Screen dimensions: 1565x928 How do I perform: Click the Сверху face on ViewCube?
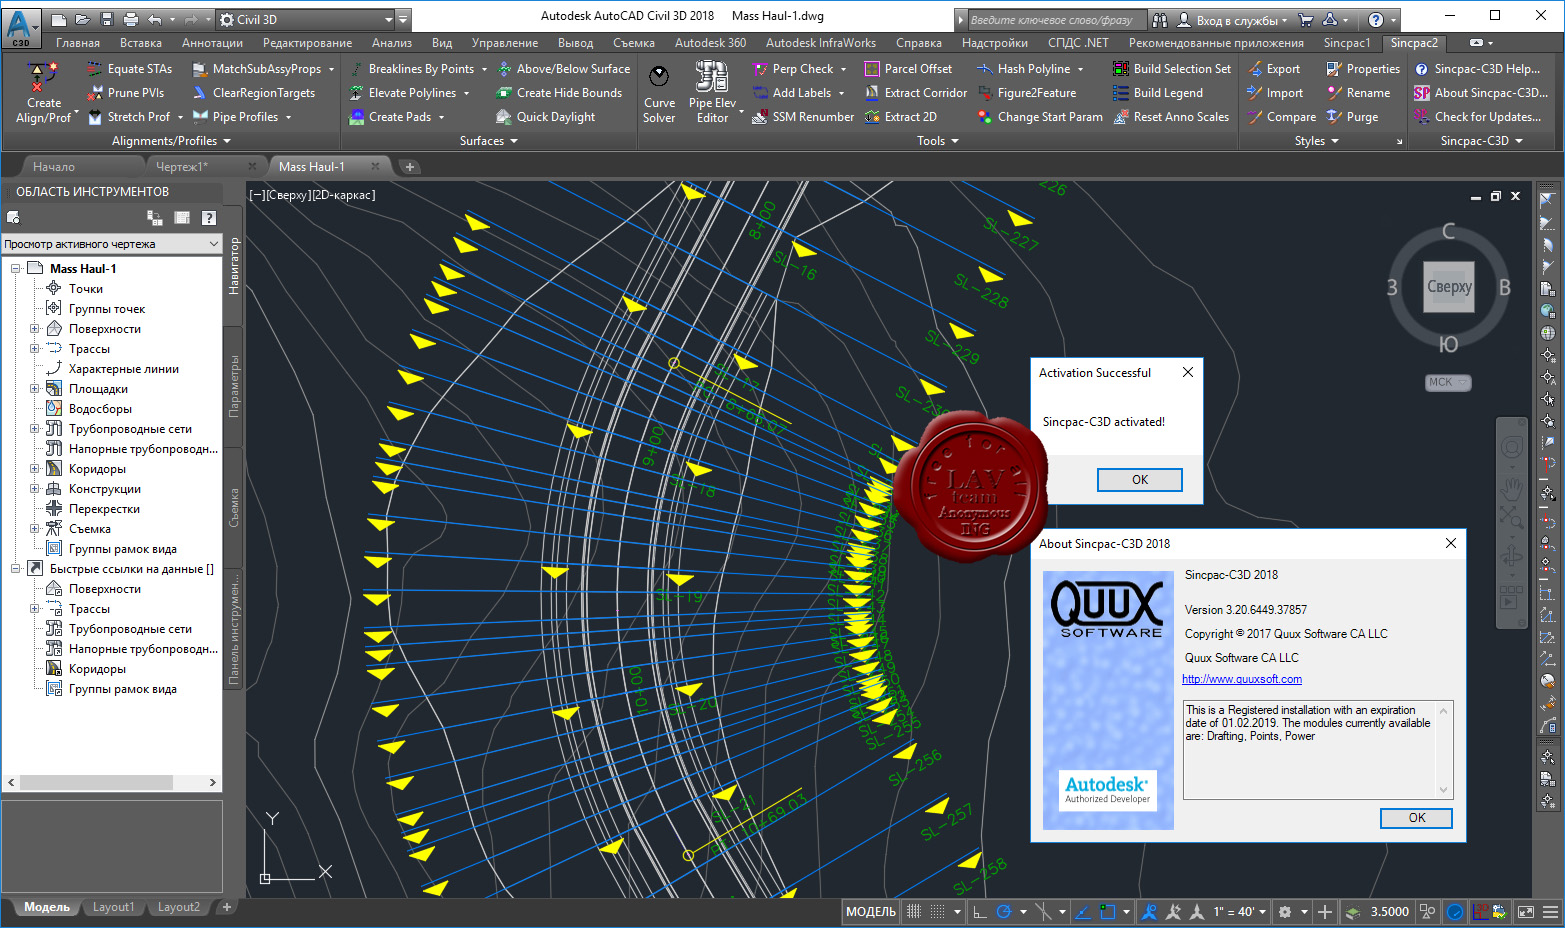coord(1449,287)
